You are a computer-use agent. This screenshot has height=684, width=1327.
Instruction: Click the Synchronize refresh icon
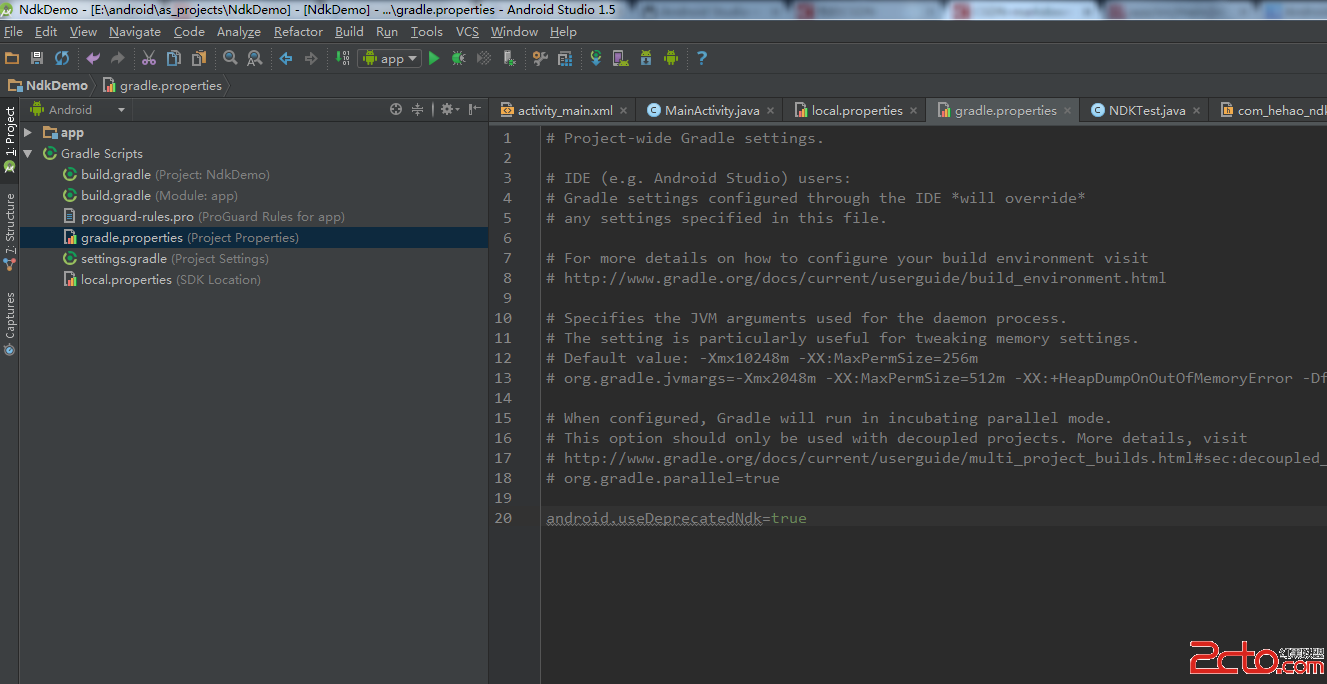[x=62, y=59]
